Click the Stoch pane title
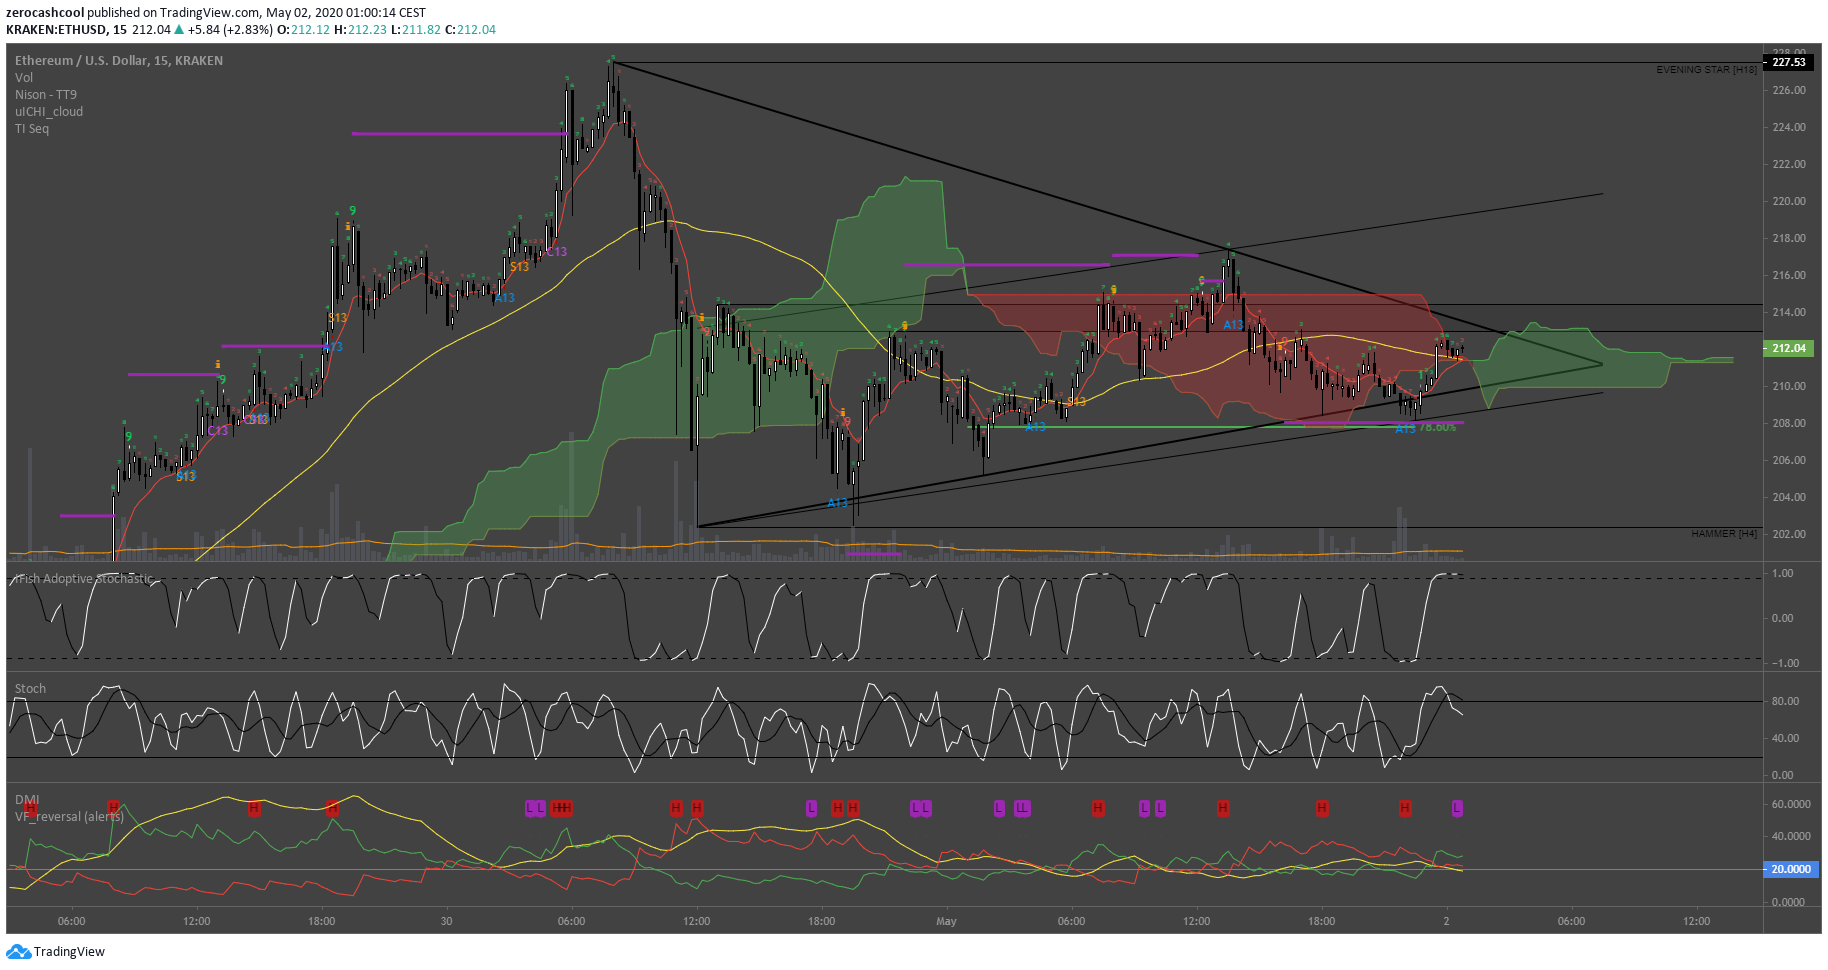 pyautogui.click(x=30, y=689)
